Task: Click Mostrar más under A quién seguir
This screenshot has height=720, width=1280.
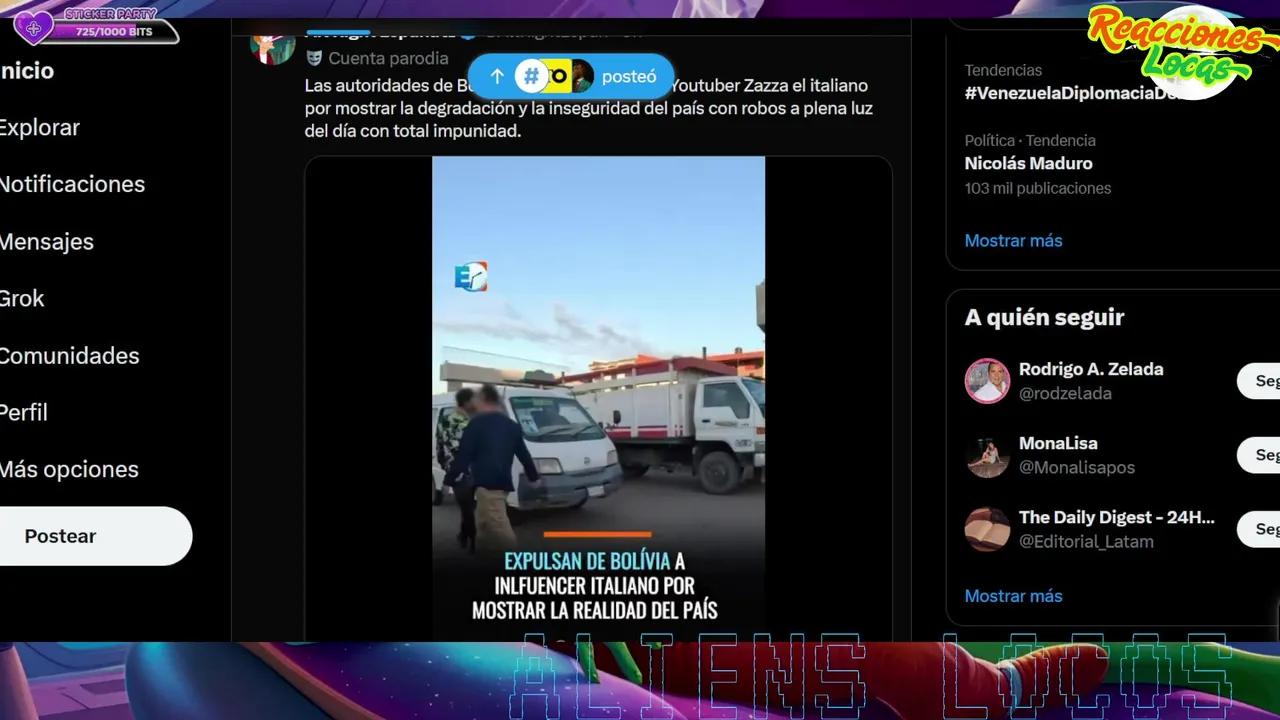Action: (x=1013, y=596)
